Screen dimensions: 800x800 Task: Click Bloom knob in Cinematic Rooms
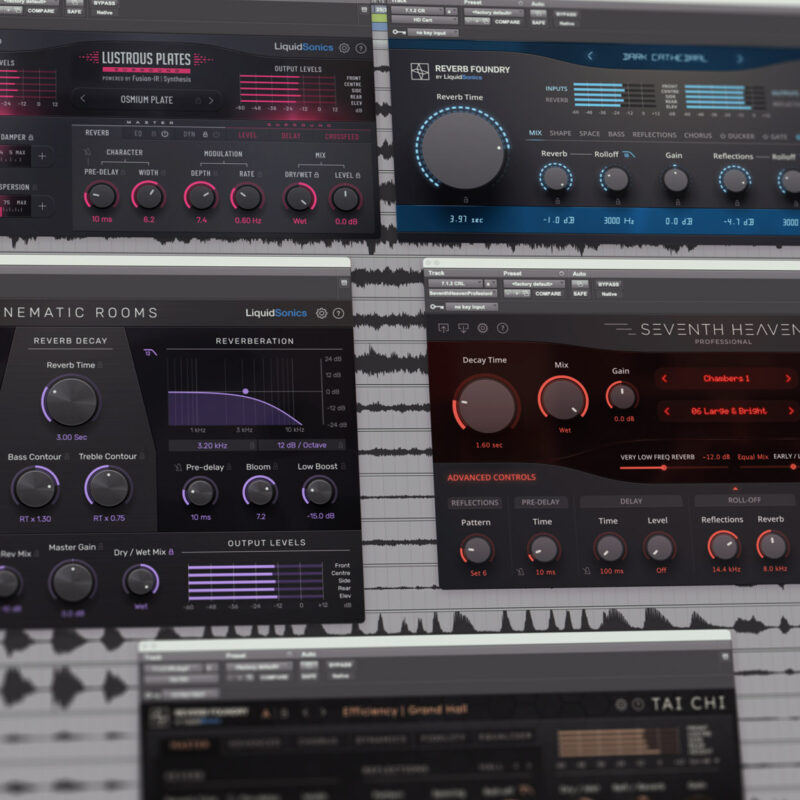(260, 492)
